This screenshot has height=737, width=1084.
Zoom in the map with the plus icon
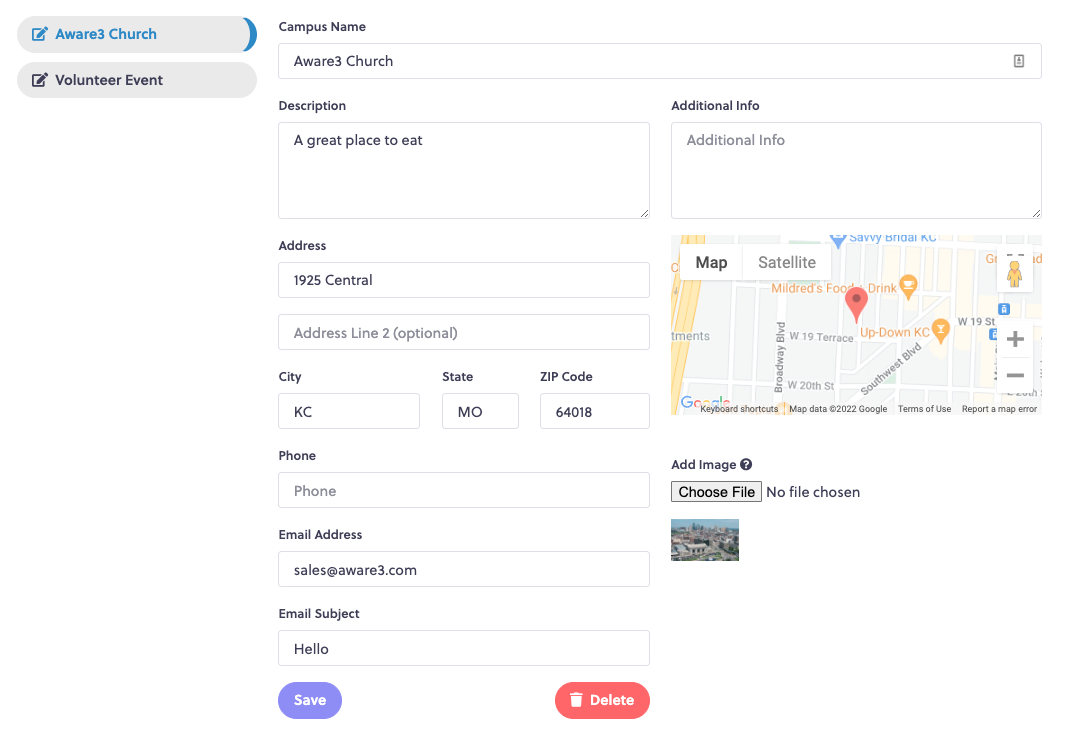tap(1015, 339)
